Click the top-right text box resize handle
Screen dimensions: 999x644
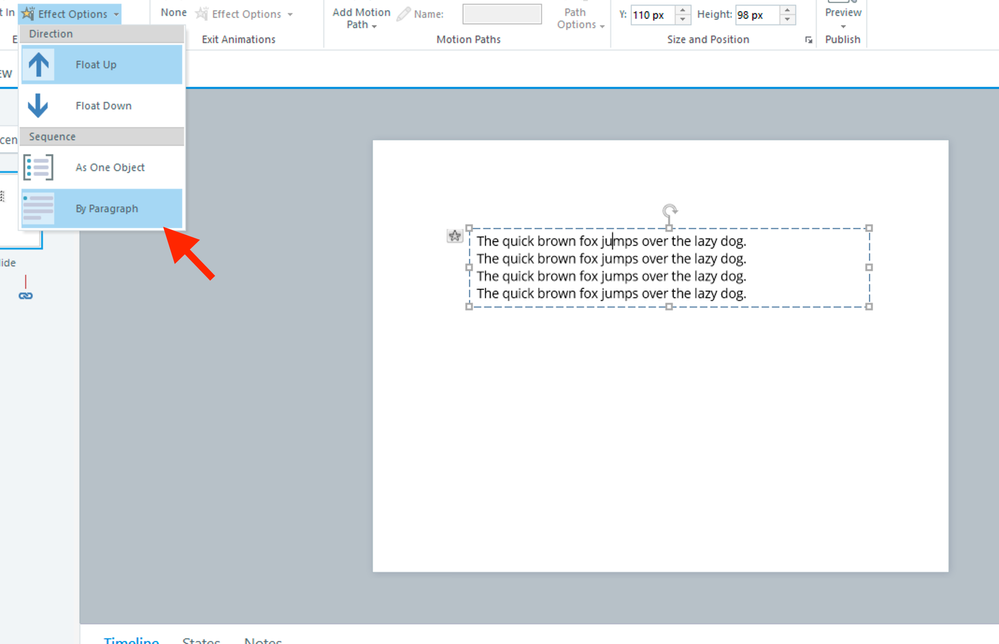869,228
